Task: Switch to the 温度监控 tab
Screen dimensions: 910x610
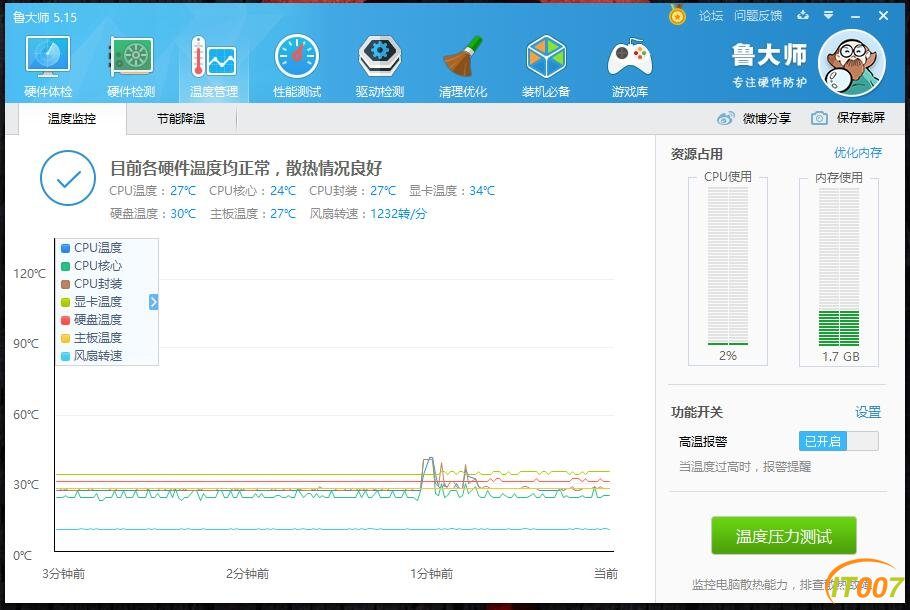Action: (x=72, y=119)
